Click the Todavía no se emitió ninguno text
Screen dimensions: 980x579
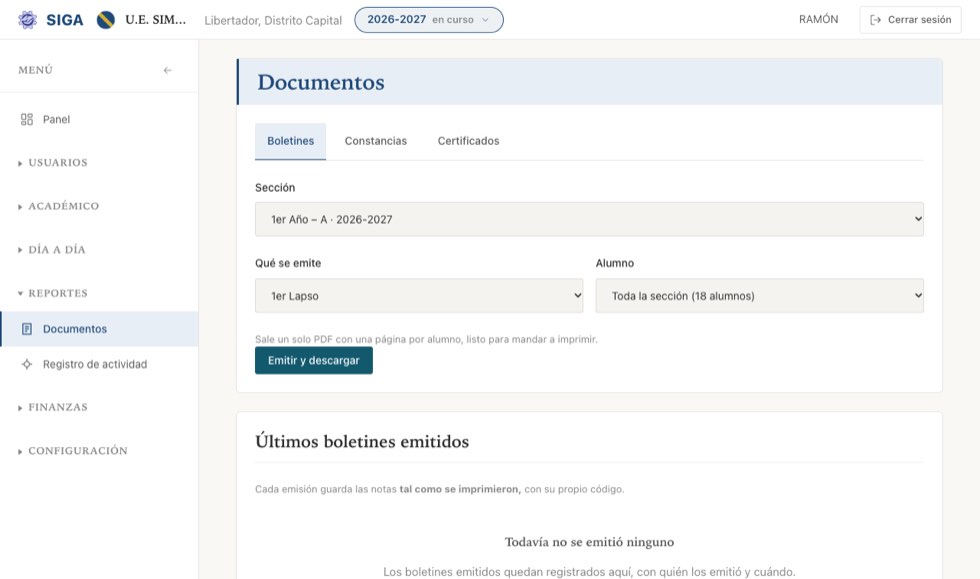(x=589, y=542)
